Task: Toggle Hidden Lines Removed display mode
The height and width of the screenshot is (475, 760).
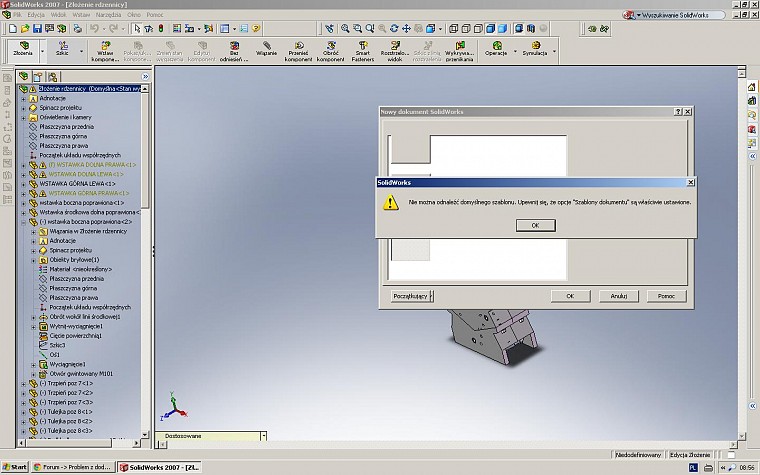Action: coord(478,29)
